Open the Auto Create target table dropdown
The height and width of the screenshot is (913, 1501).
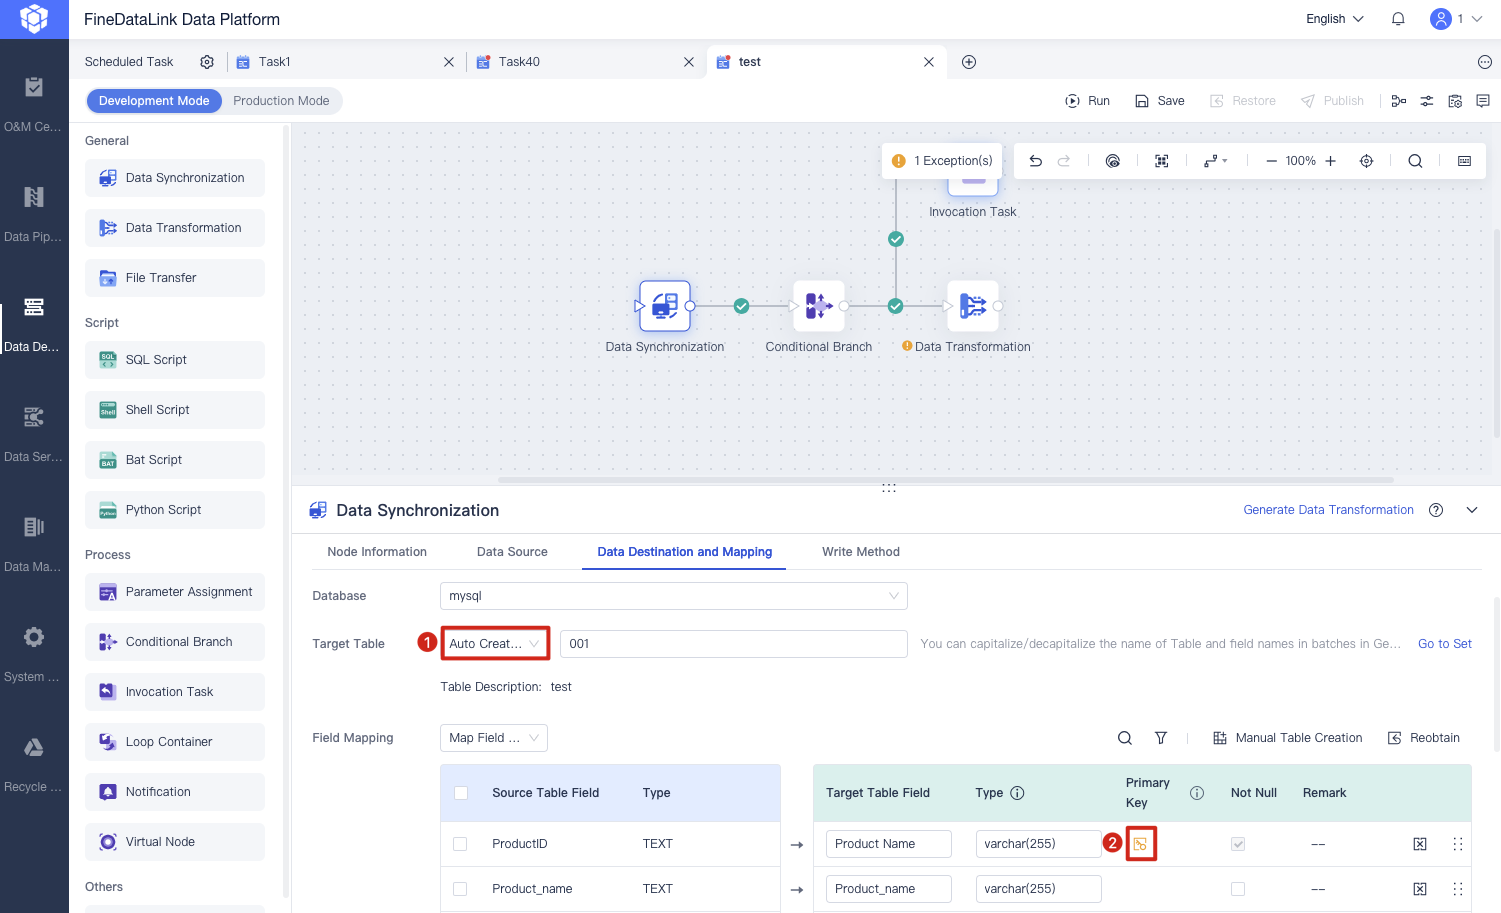coord(495,644)
